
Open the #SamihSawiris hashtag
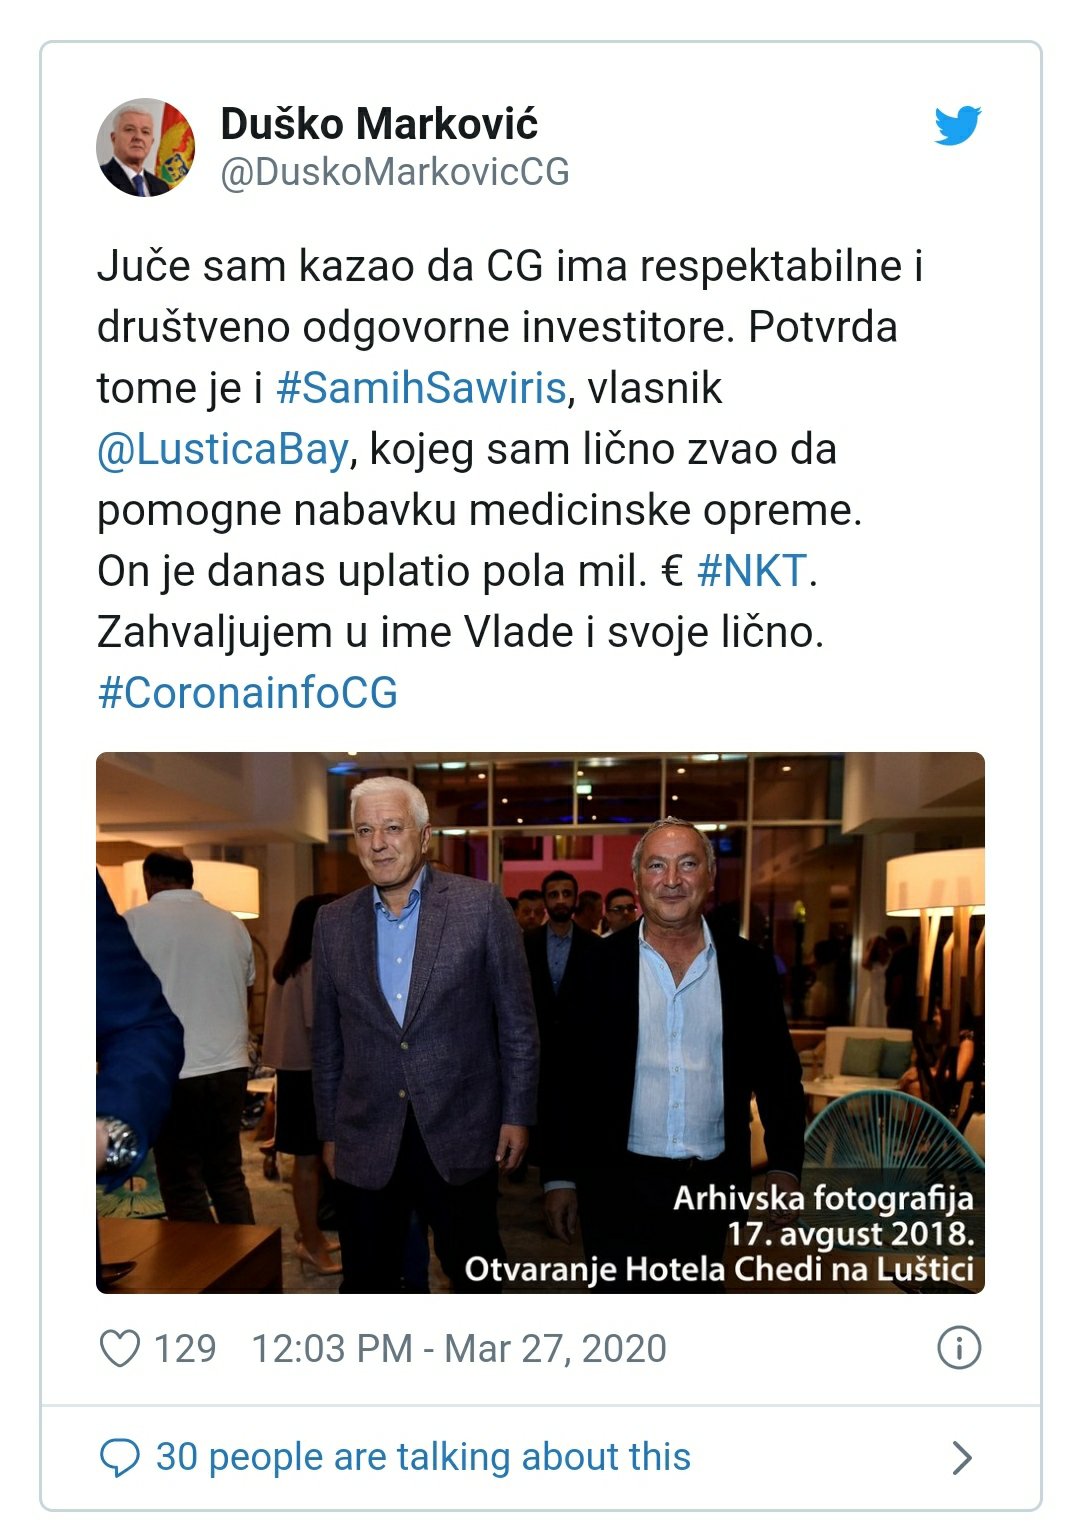click(x=421, y=388)
